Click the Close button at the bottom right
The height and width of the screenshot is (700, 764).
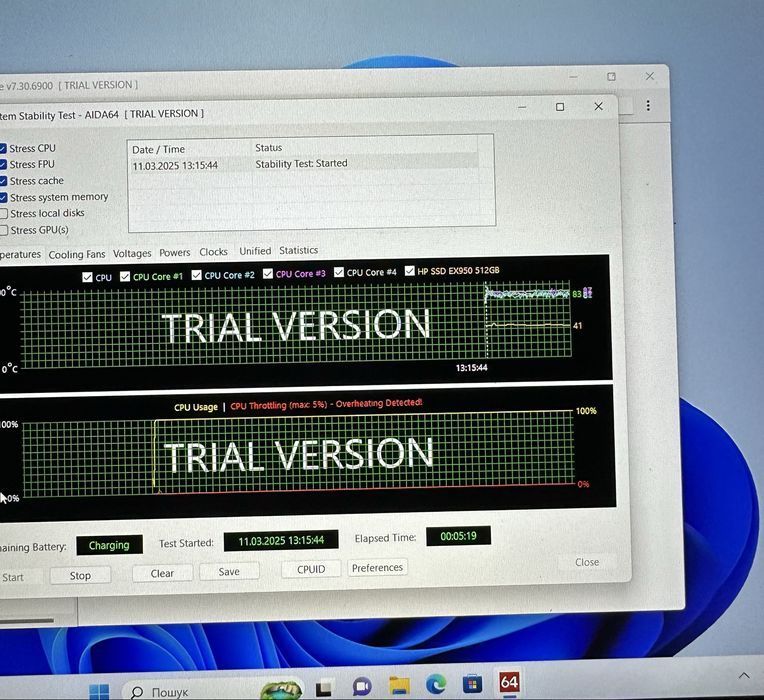[587, 562]
